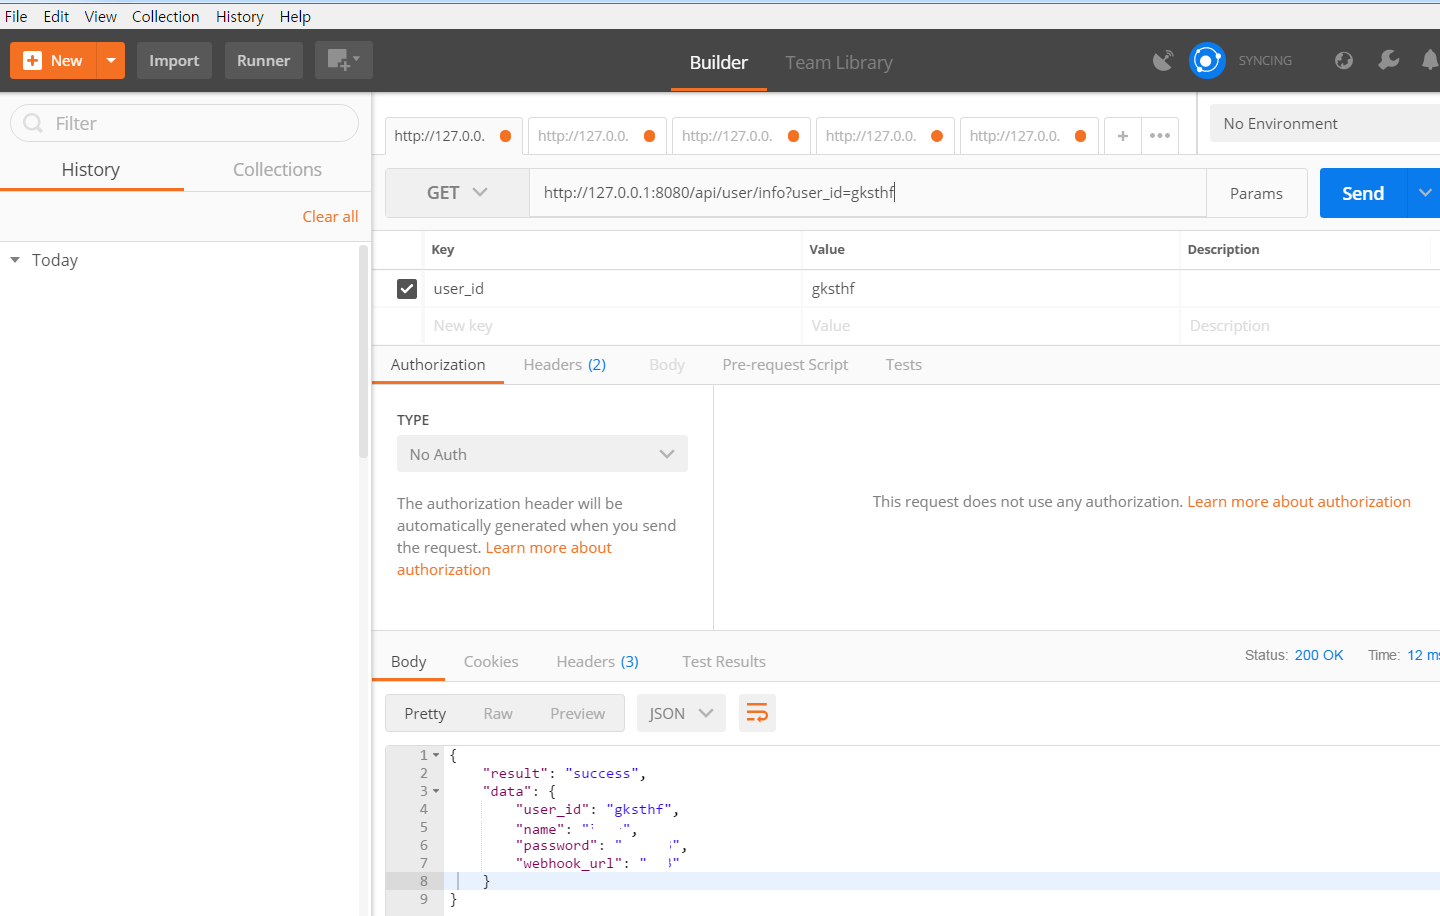Select the response Headers (3) tab

click(x=597, y=661)
